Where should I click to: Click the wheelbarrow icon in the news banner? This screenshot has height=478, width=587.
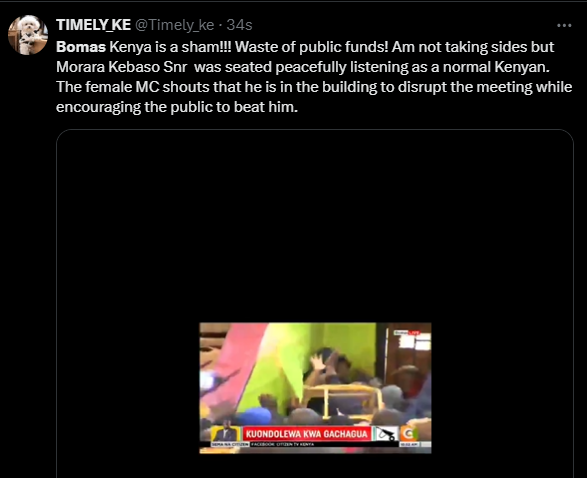(386, 434)
